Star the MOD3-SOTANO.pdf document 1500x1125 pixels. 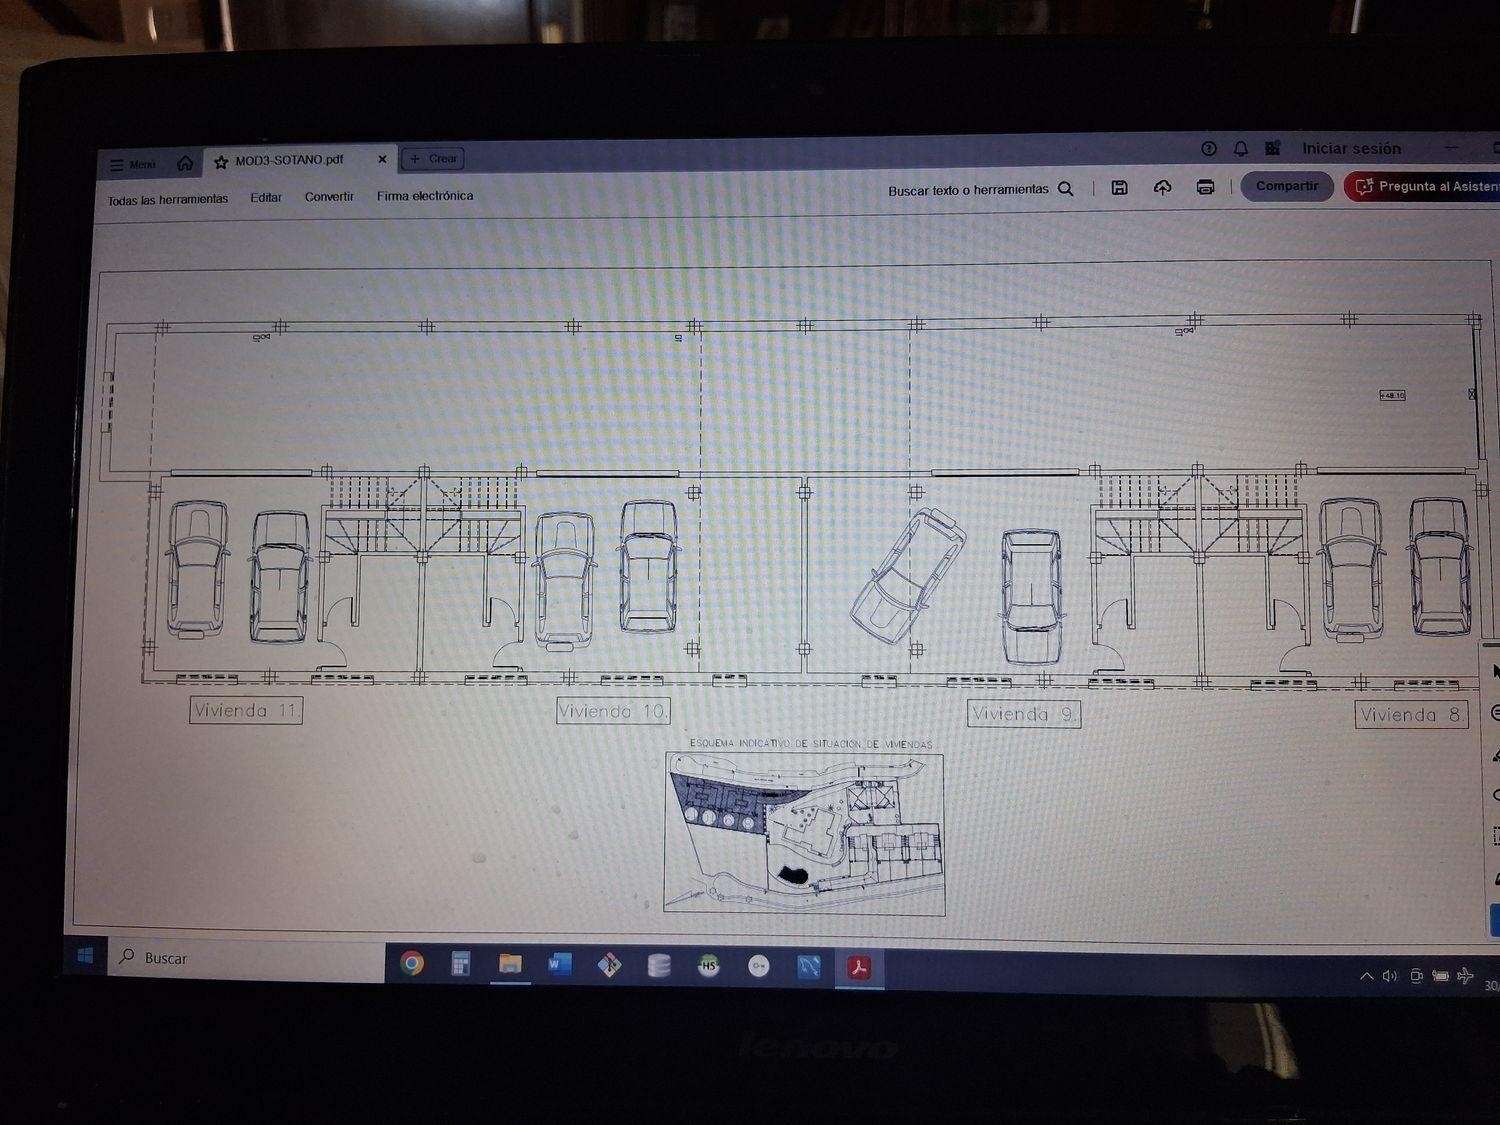[x=221, y=162]
